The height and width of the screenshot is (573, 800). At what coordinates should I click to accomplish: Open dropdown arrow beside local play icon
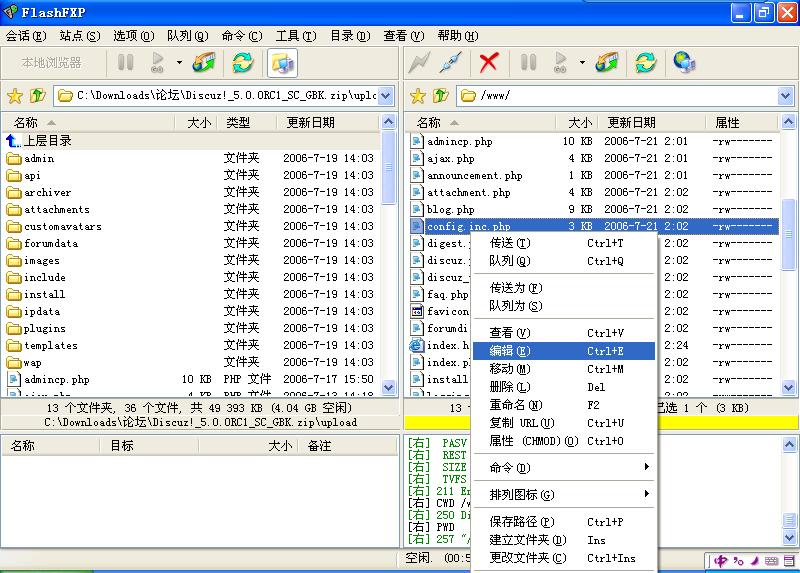click(x=179, y=63)
